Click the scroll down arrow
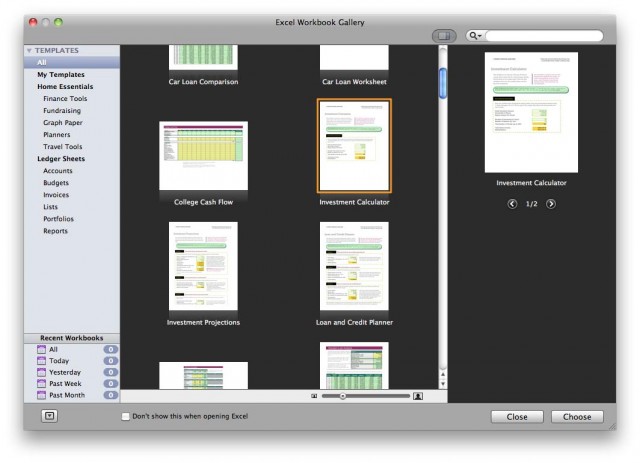The image size is (640, 463). (x=443, y=384)
